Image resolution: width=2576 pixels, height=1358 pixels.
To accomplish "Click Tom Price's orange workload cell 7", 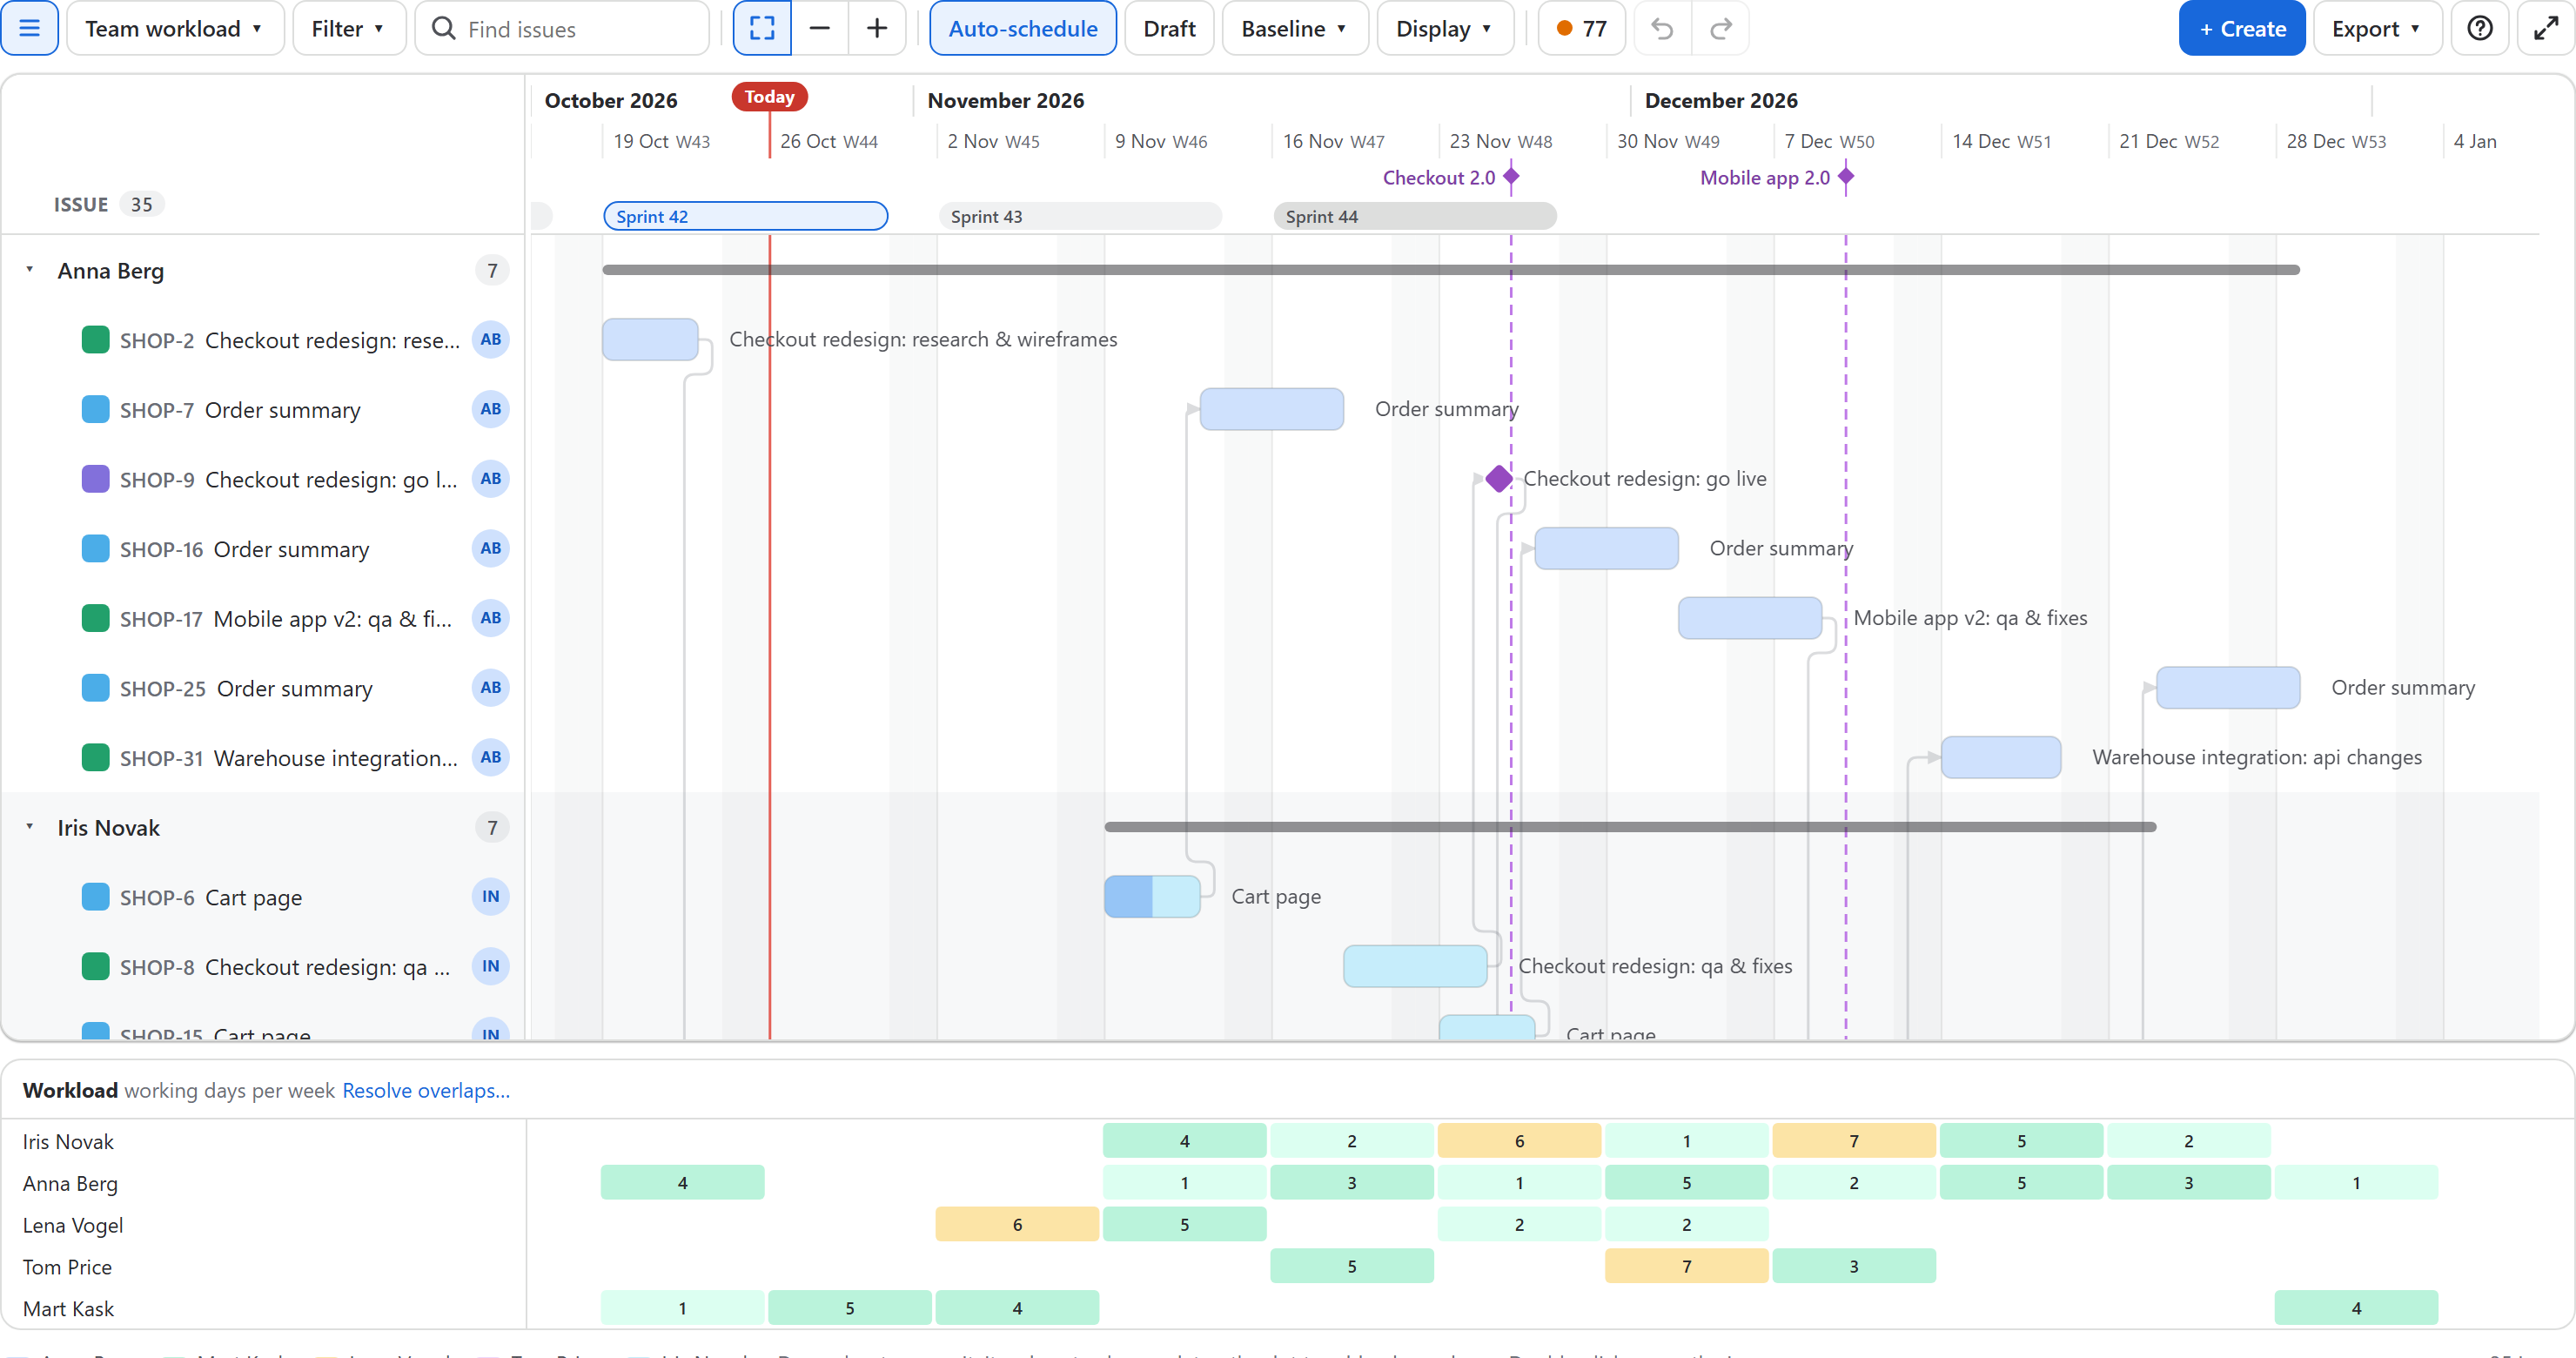I will [1686, 1267].
